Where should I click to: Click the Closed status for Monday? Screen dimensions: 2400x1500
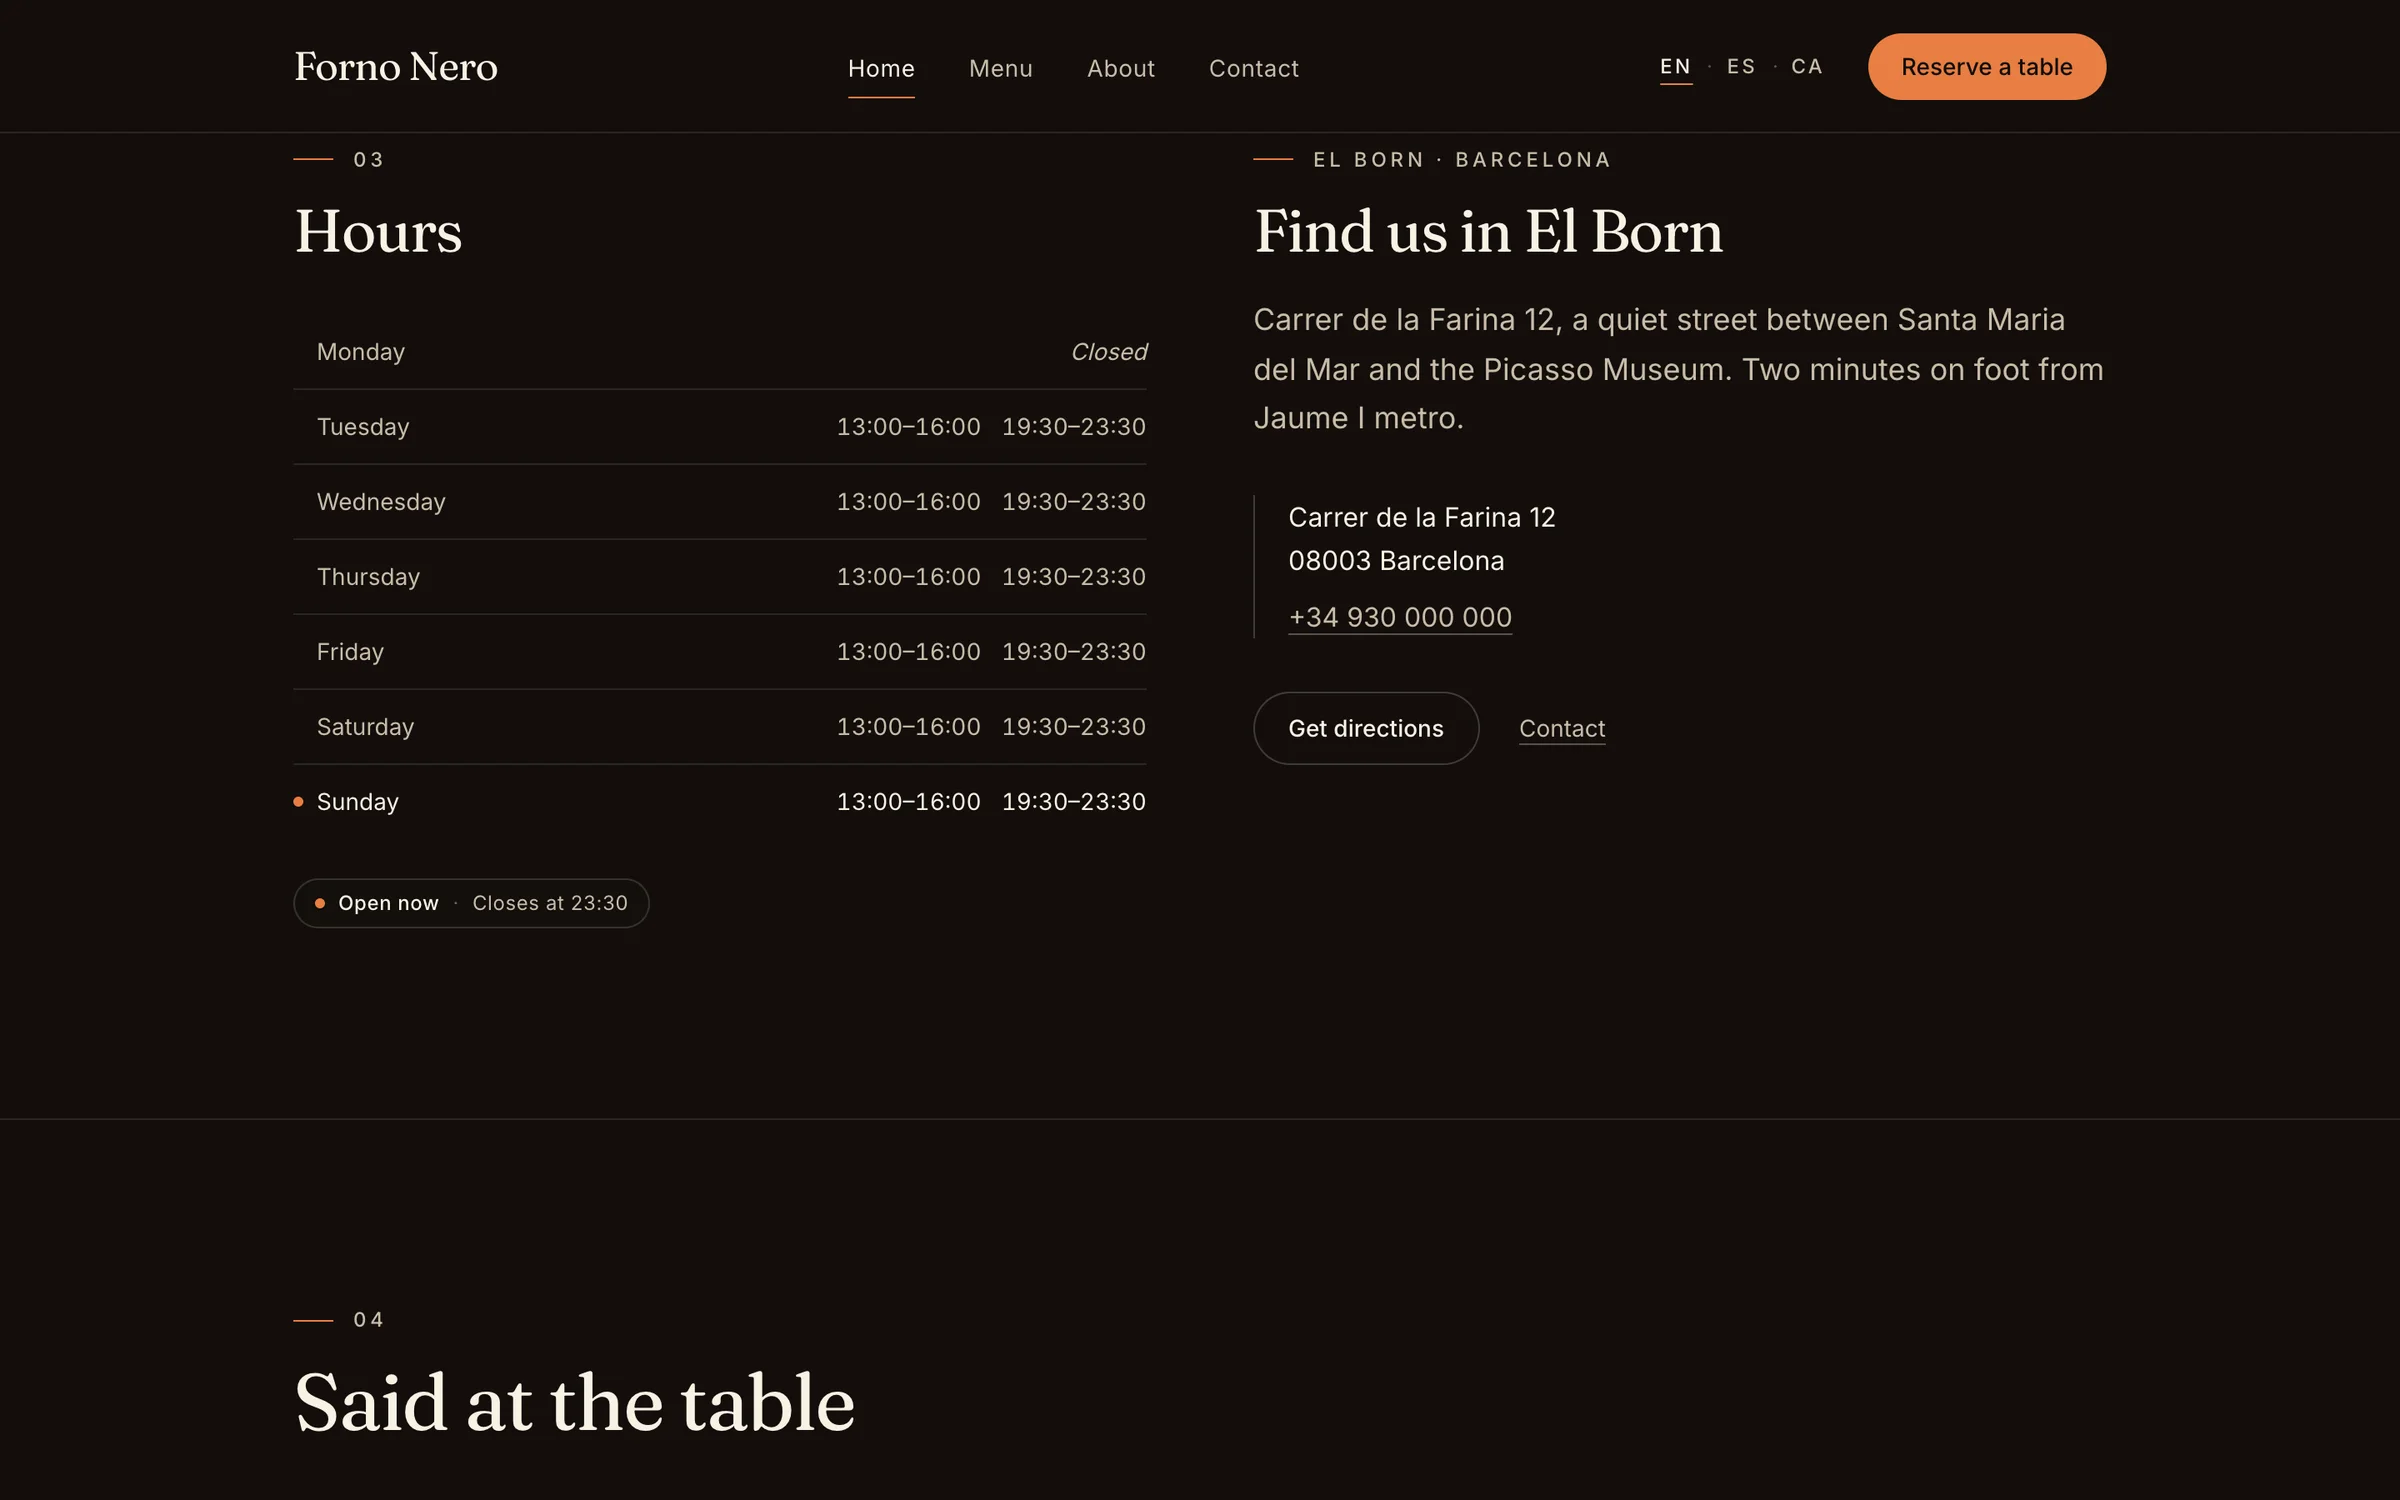tap(1109, 352)
